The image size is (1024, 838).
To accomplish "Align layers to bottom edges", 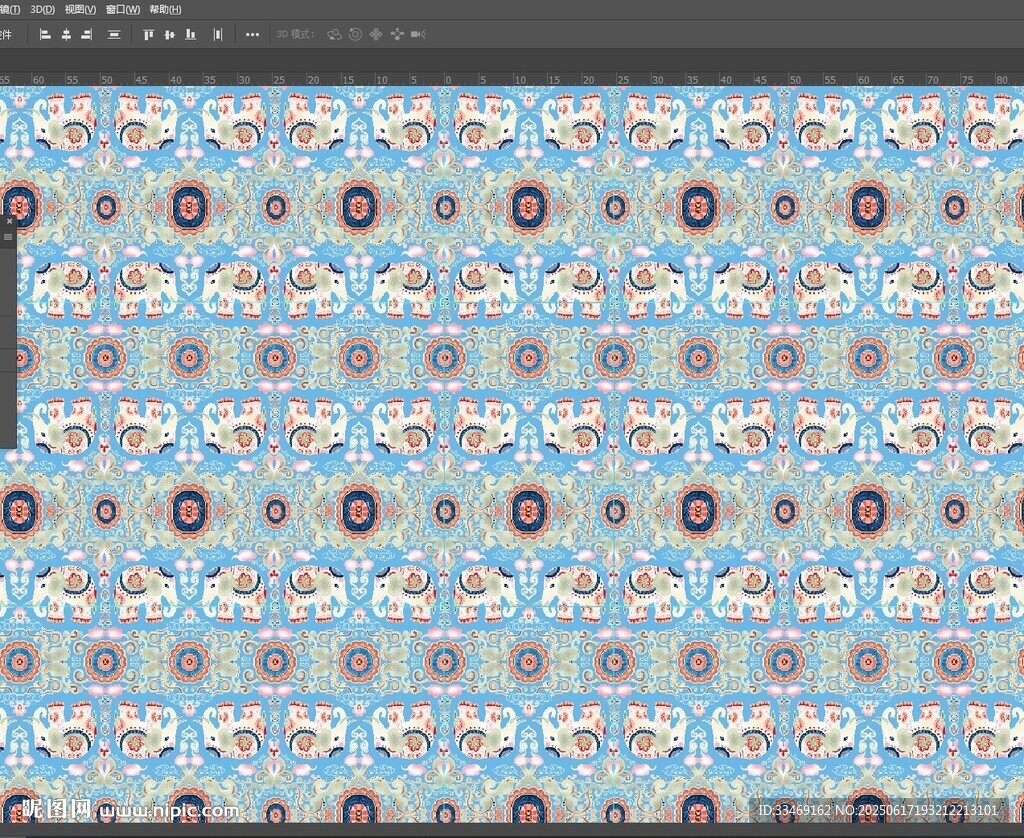I will [190, 34].
